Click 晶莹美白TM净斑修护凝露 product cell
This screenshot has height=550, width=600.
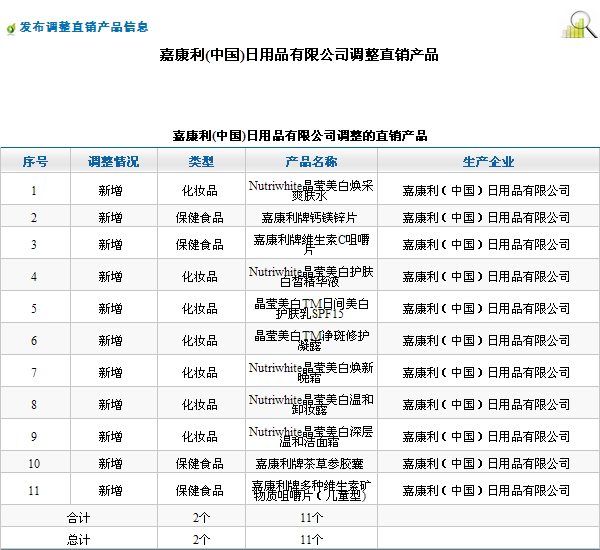[310, 340]
